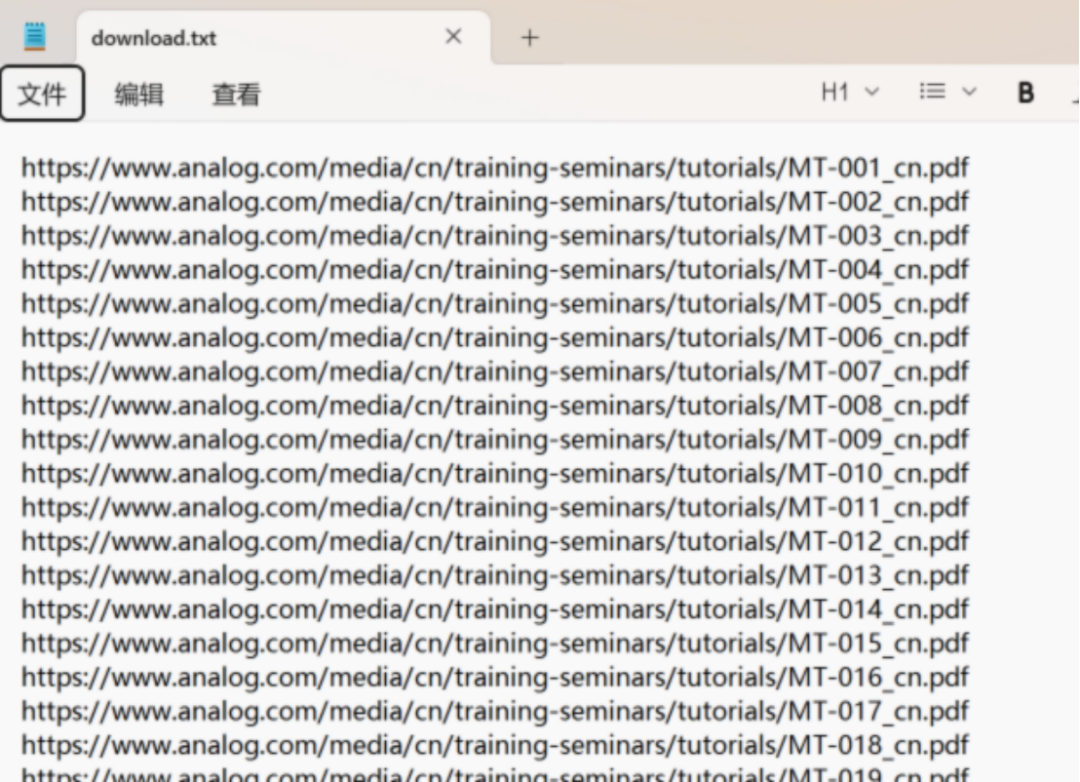Click the MT-014_cn.pdf URL line
The width and height of the screenshot is (1080, 782).
coord(495,609)
